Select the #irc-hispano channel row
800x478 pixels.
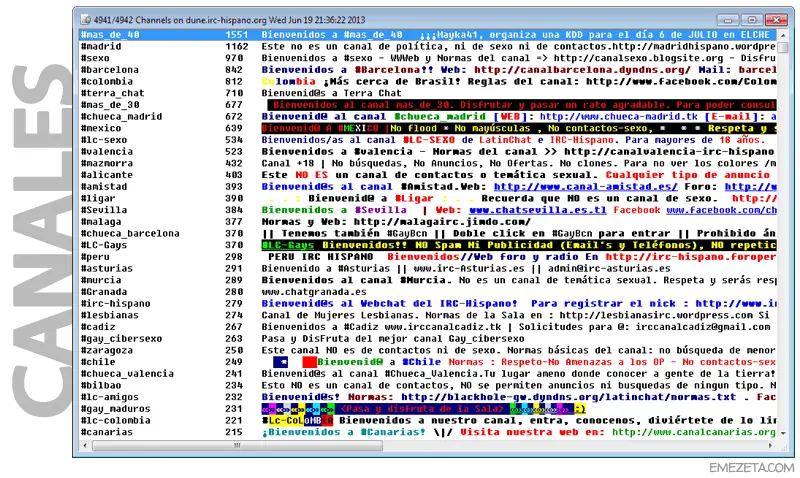(429, 304)
